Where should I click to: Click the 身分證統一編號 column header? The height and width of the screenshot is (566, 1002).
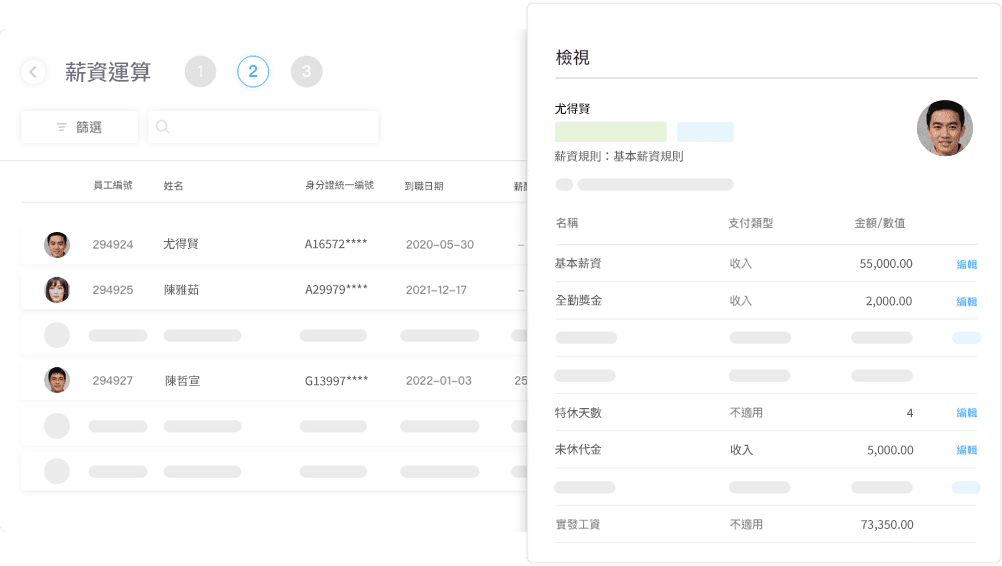(339, 185)
